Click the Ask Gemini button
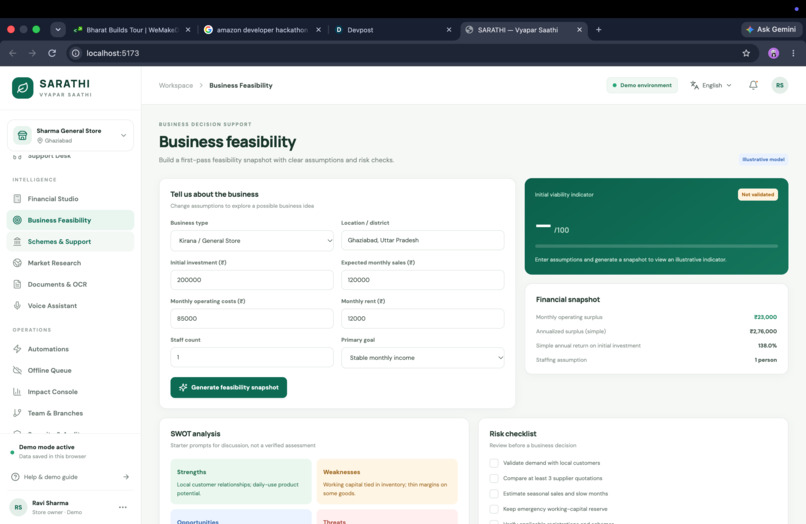Screen dimensions: 806x524 click(771, 30)
